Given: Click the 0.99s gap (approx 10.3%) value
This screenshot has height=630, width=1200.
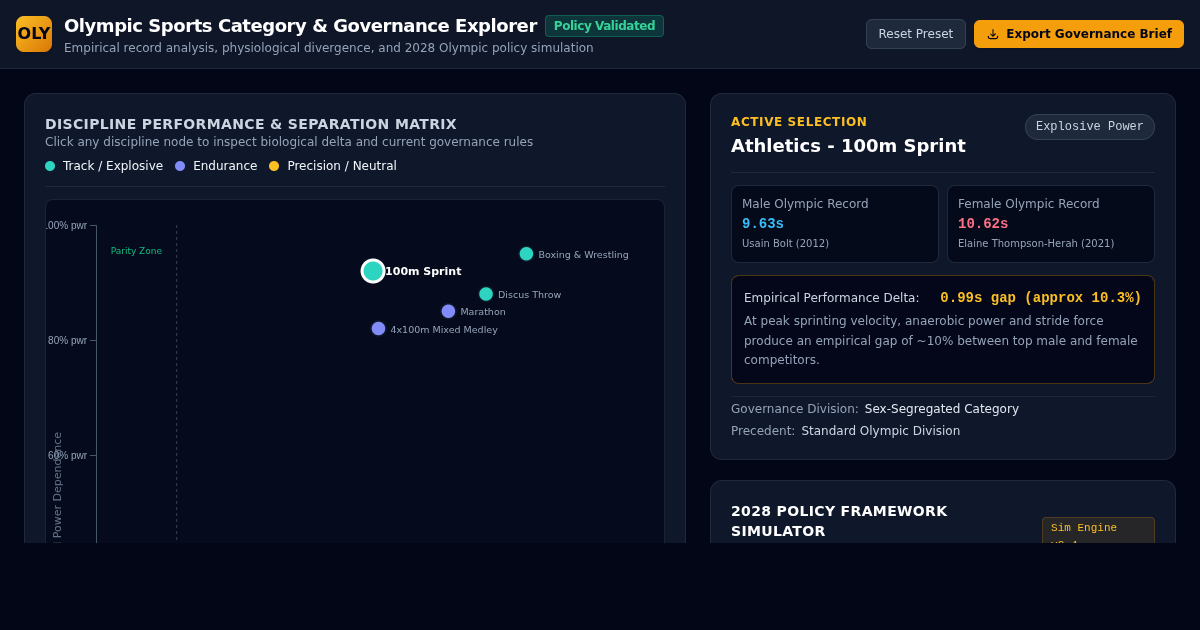Looking at the screenshot, I should 1041,298.
